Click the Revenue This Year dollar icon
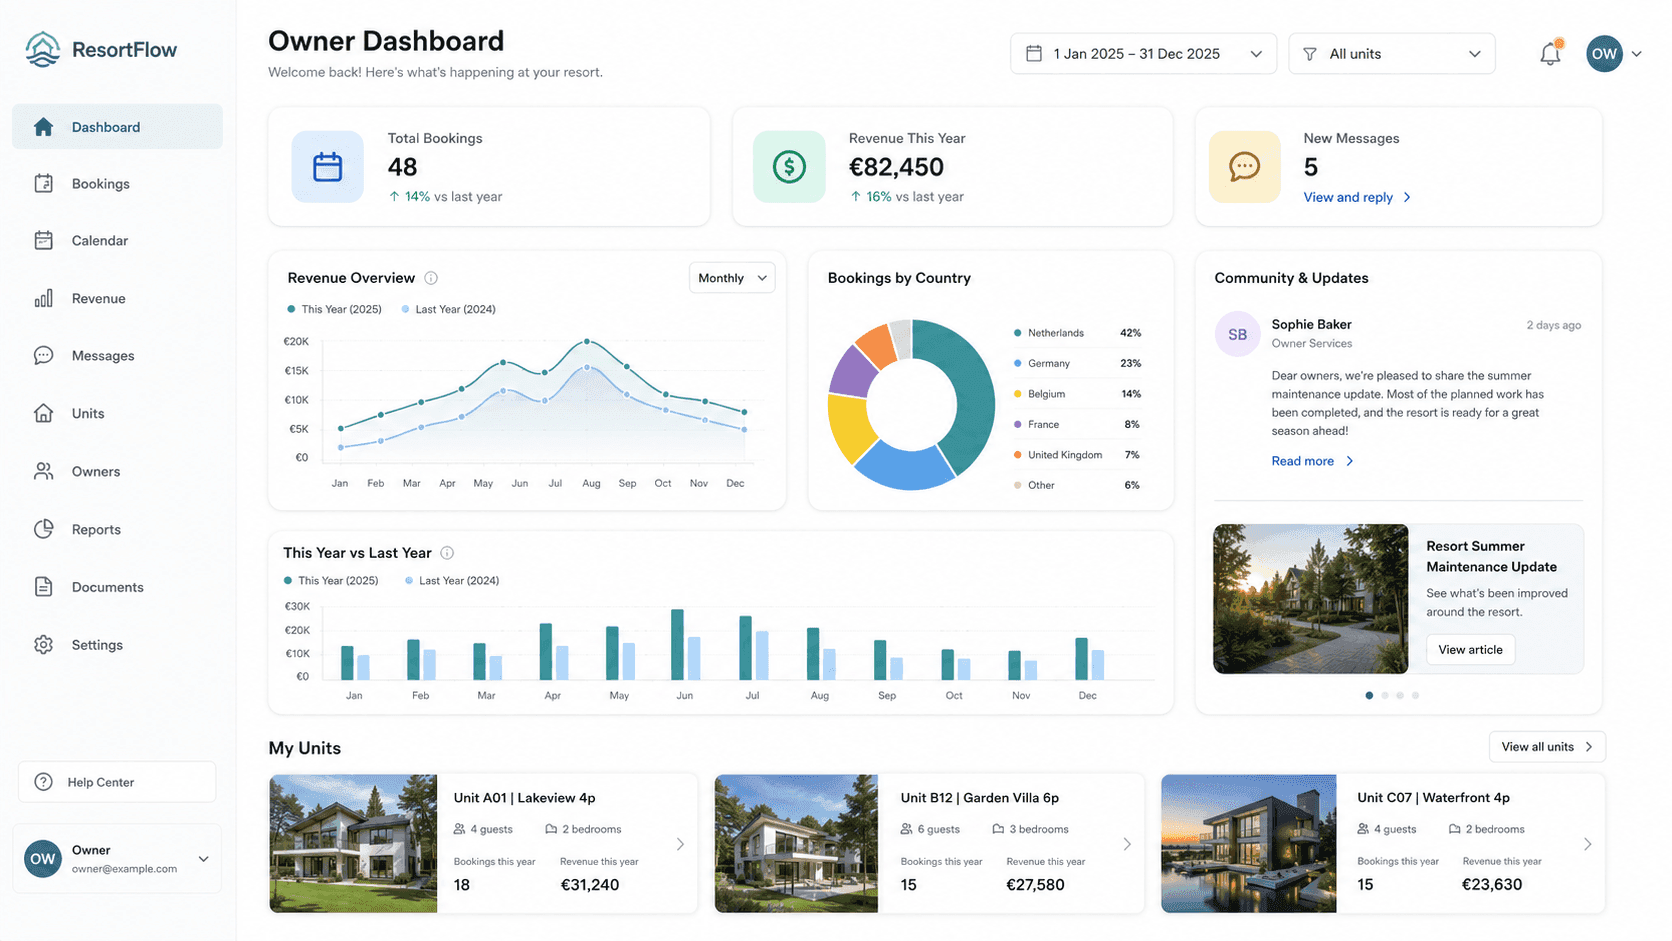Image resolution: width=1672 pixels, height=941 pixels. (x=789, y=167)
